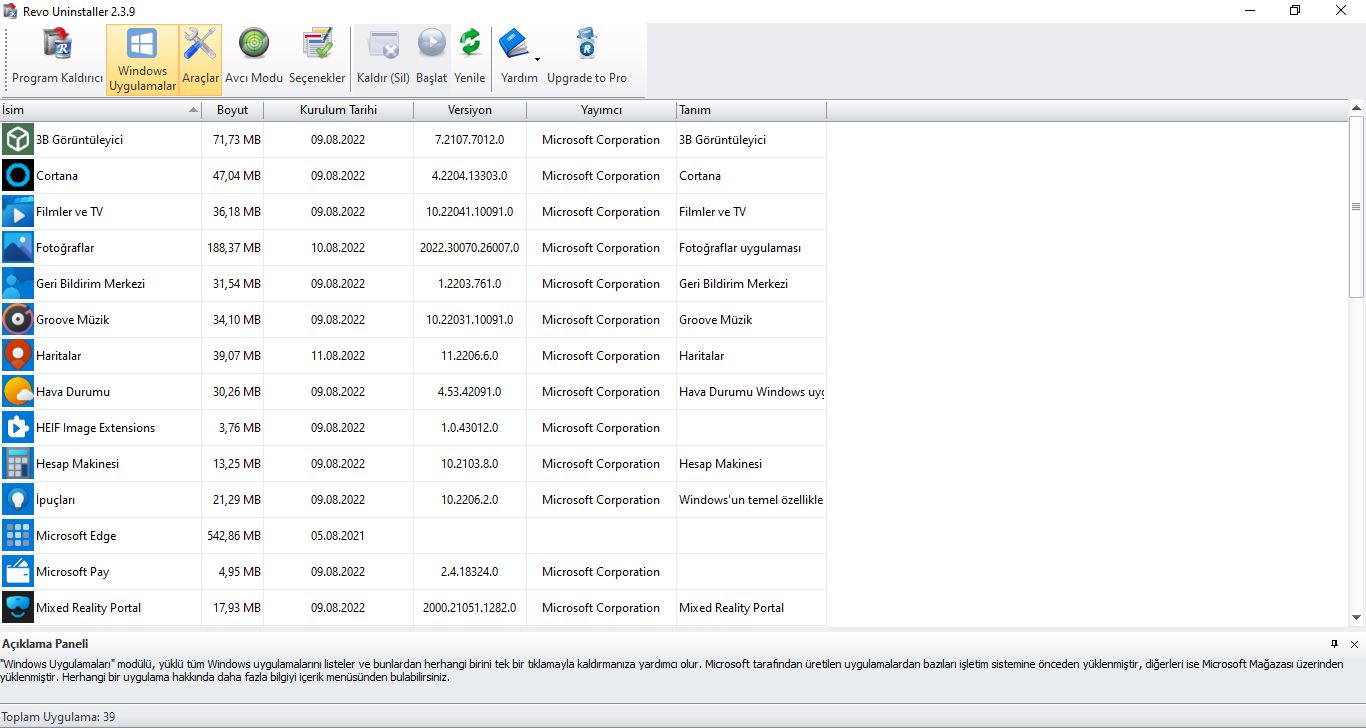The height and width of the screenshot is (728, 1366).
Task: Click Başlat start button
Action: 431,59
